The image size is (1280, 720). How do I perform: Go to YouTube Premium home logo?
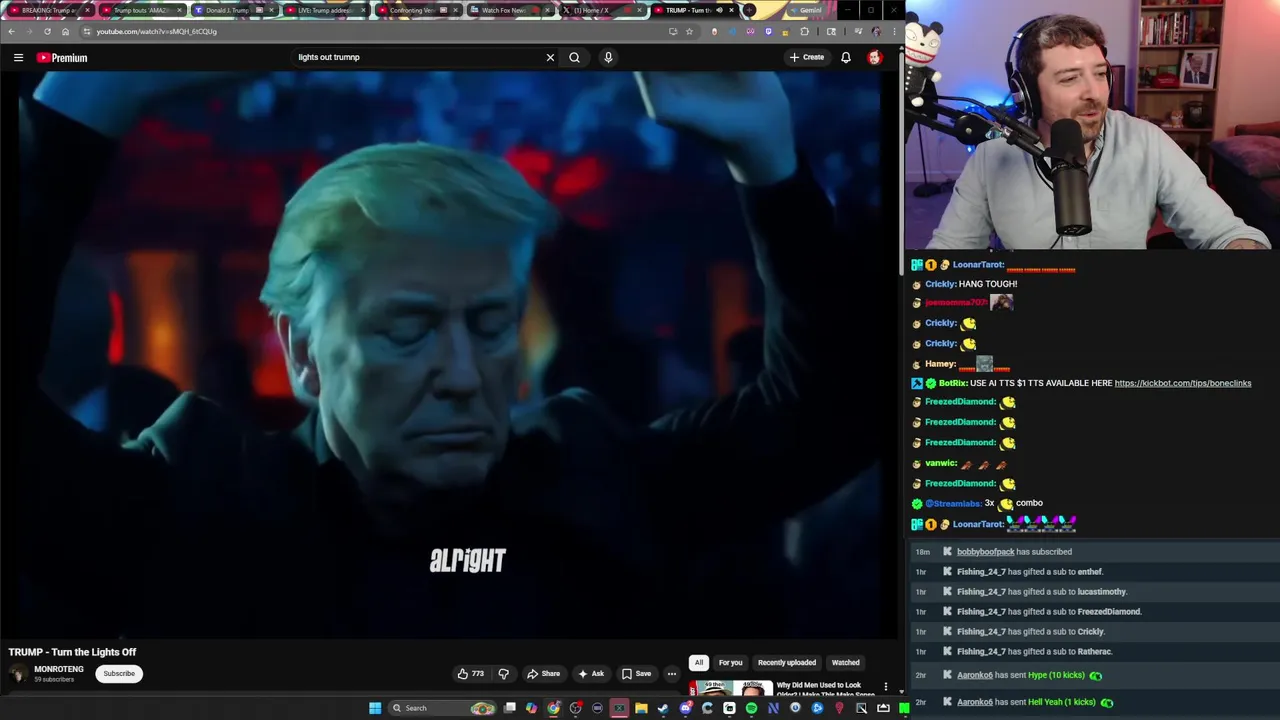62,58
